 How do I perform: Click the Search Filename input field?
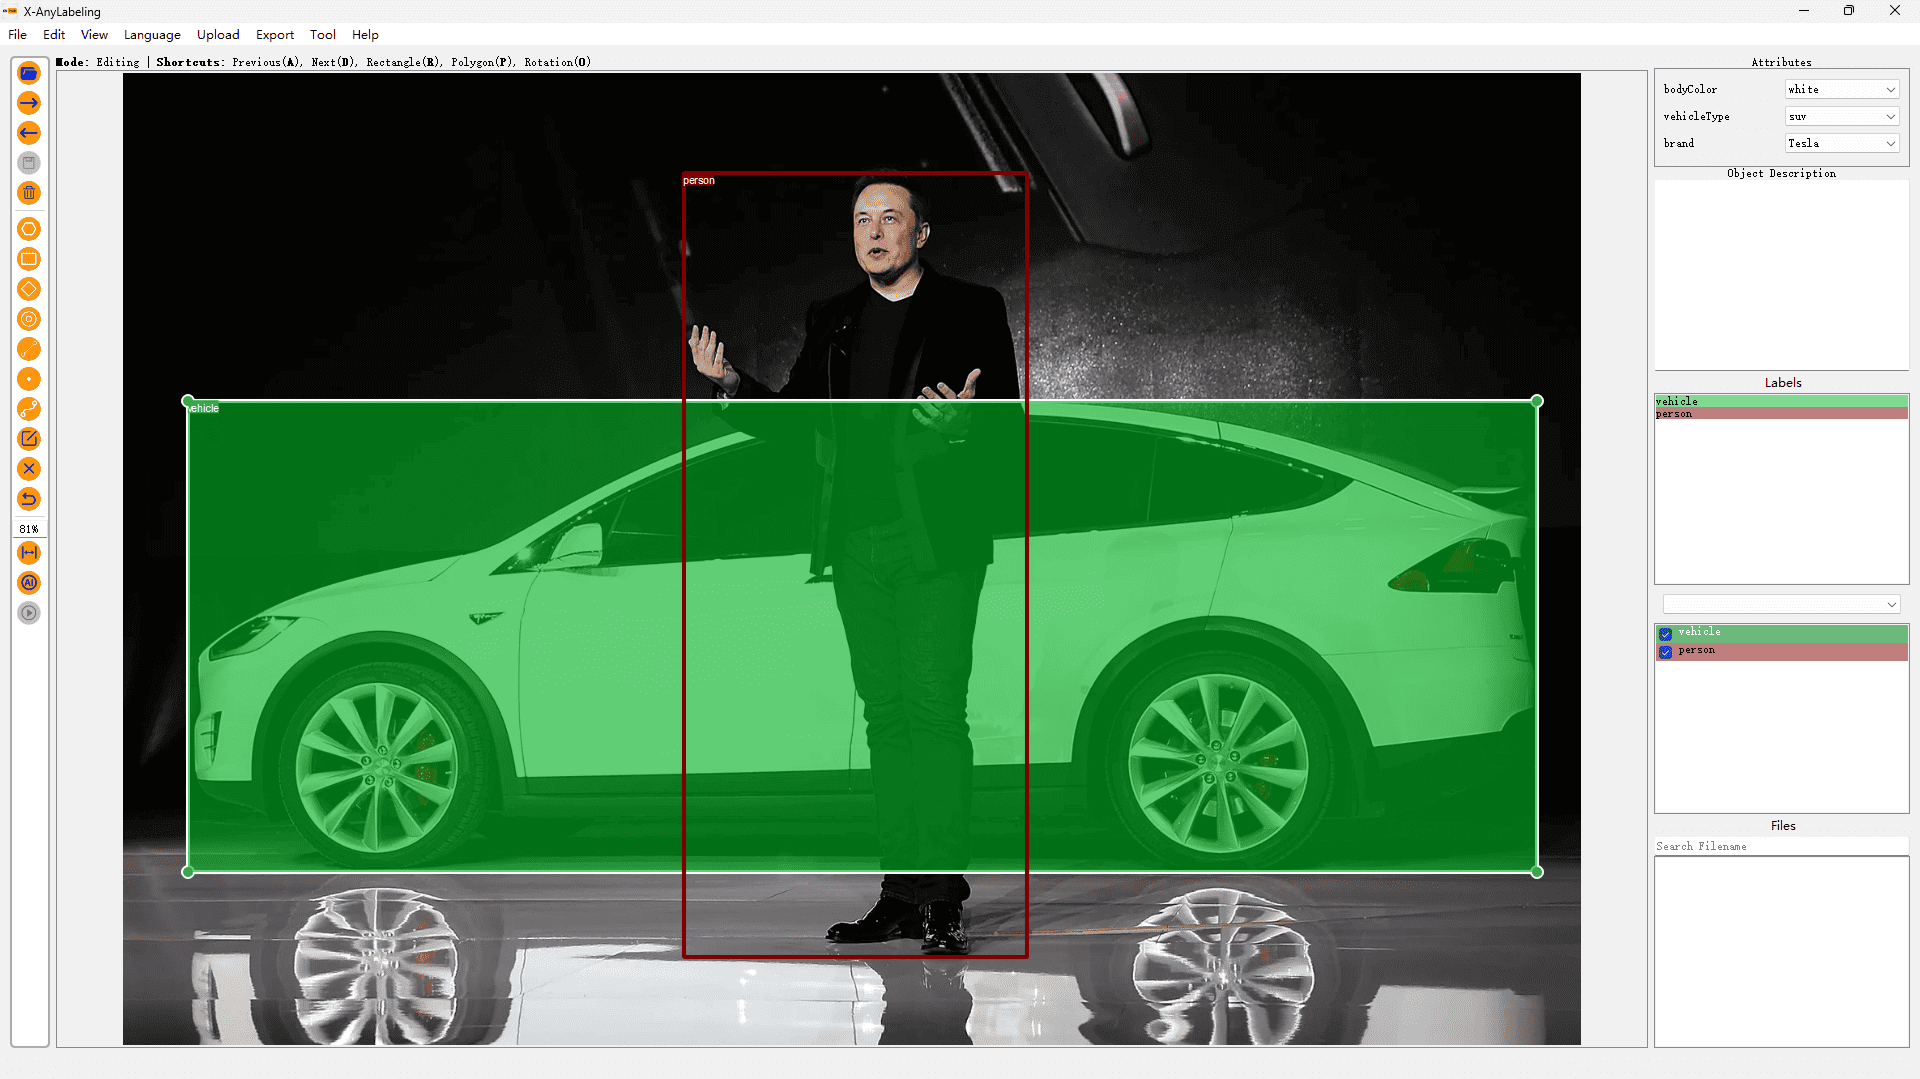click(x=1781, y=846)
